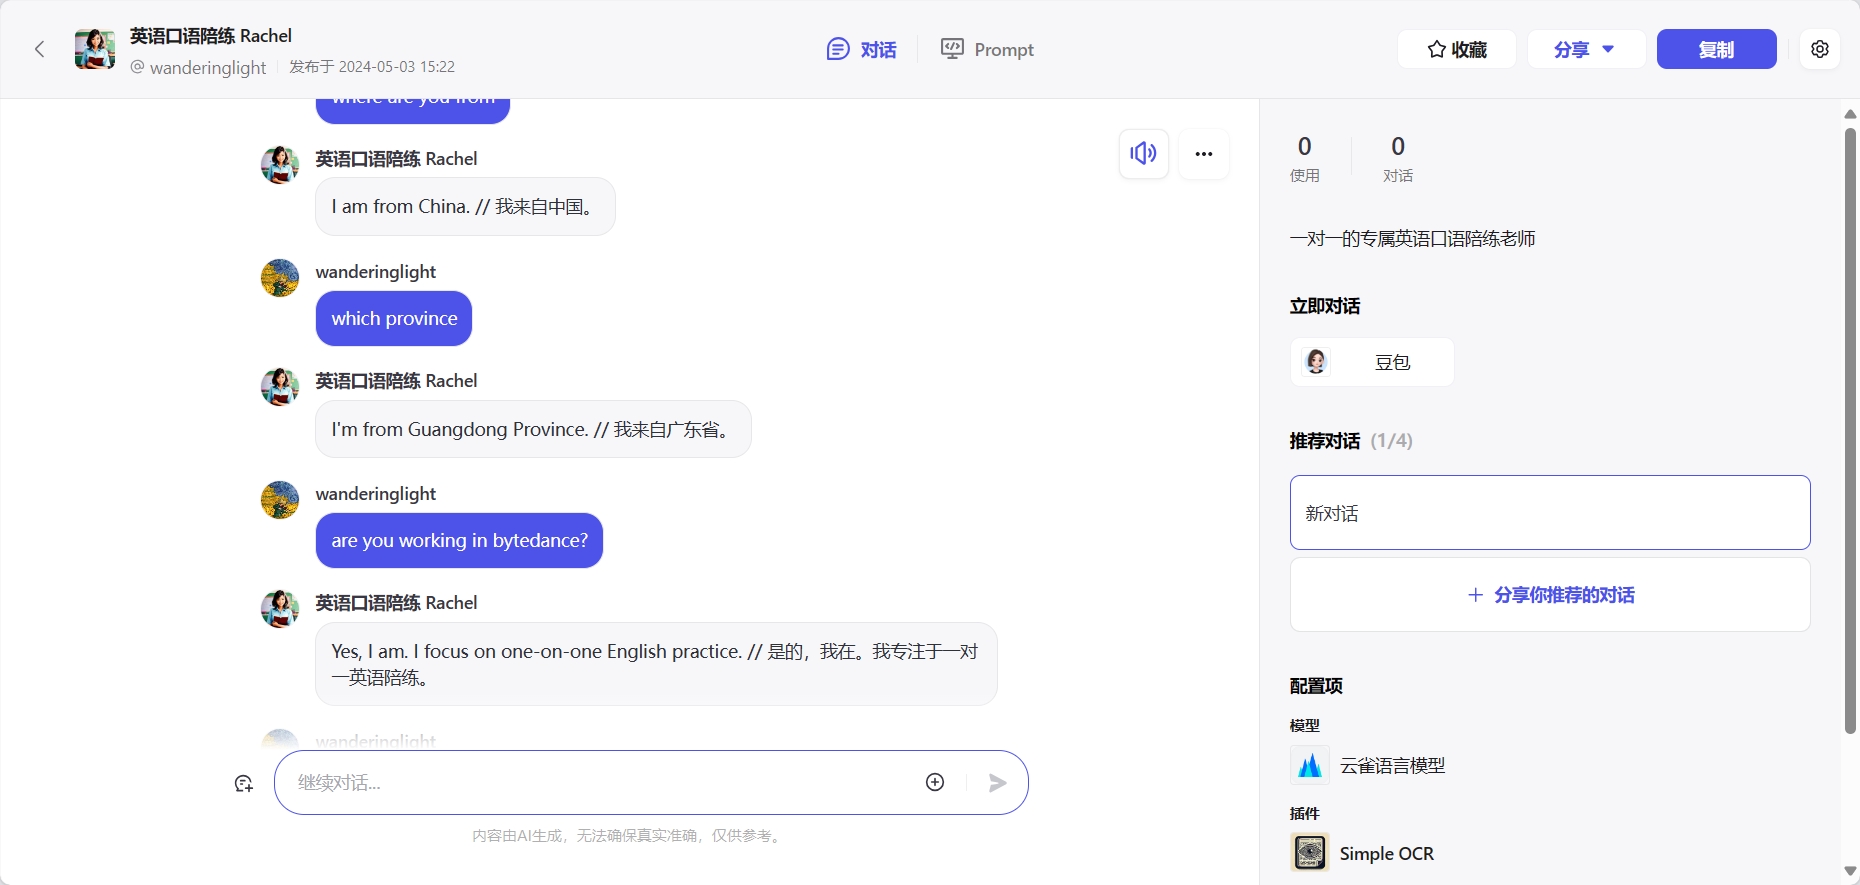Start chat with 豆包
The width and height of the screenshot is (1860, 885).
1371,362
